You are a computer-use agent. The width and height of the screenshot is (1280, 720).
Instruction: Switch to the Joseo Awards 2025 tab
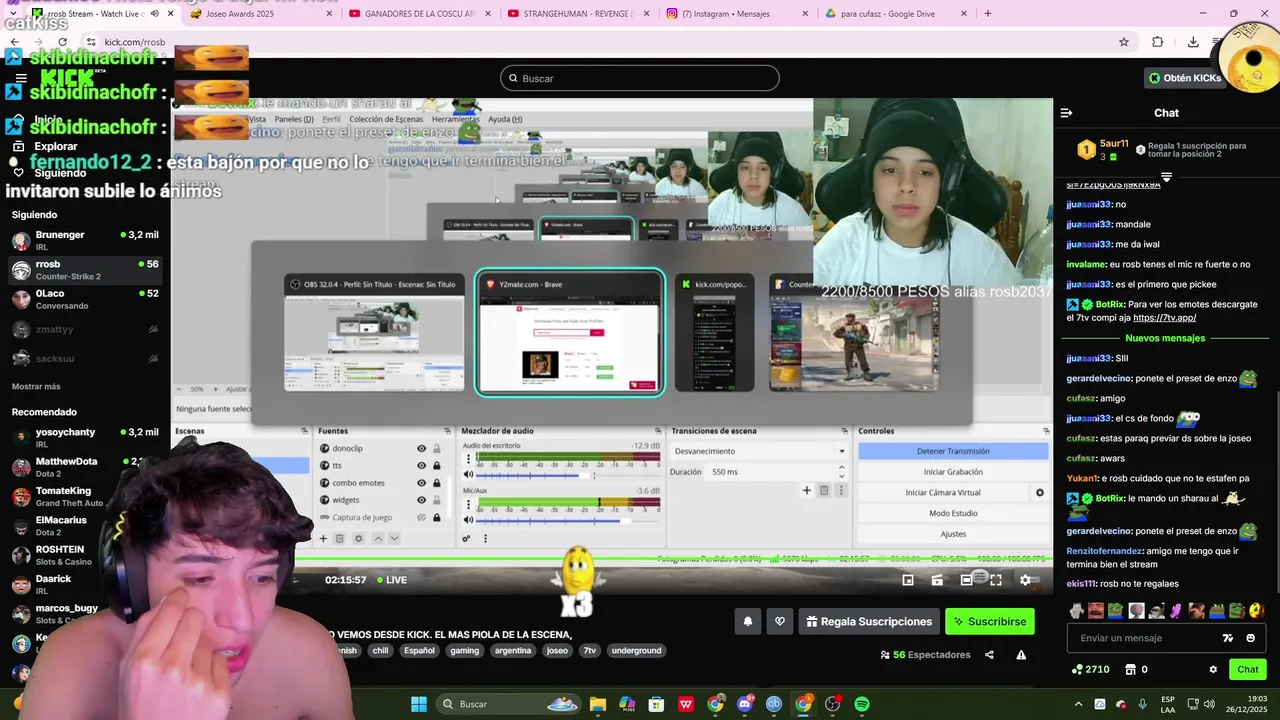pos(259,14)
